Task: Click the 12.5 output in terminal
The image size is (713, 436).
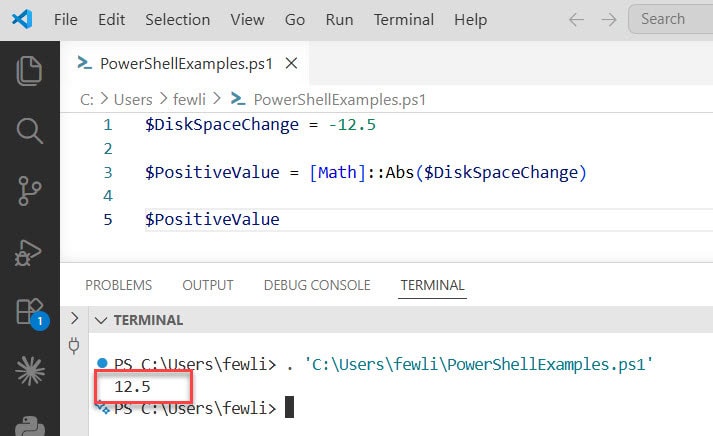Action: pyautogui.click(x=132, y=387)
